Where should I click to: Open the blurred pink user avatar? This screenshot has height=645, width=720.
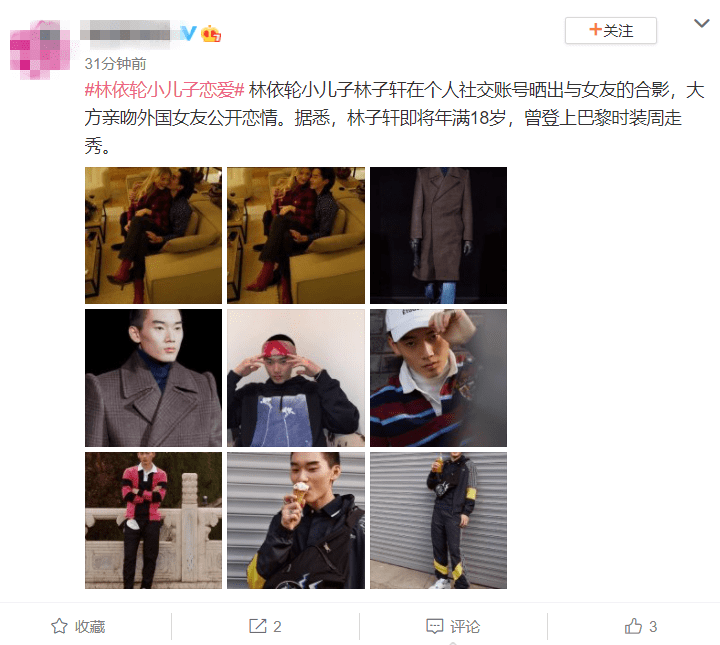(x=40, y=50)
